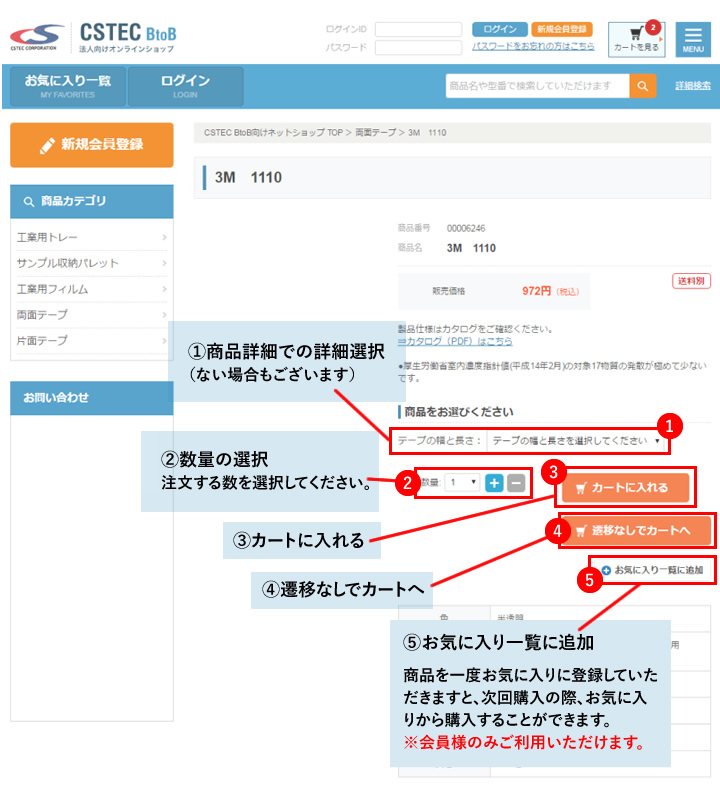Open the お気に入り一覧 MY FAVORITES tab

(x=68, y=86)
